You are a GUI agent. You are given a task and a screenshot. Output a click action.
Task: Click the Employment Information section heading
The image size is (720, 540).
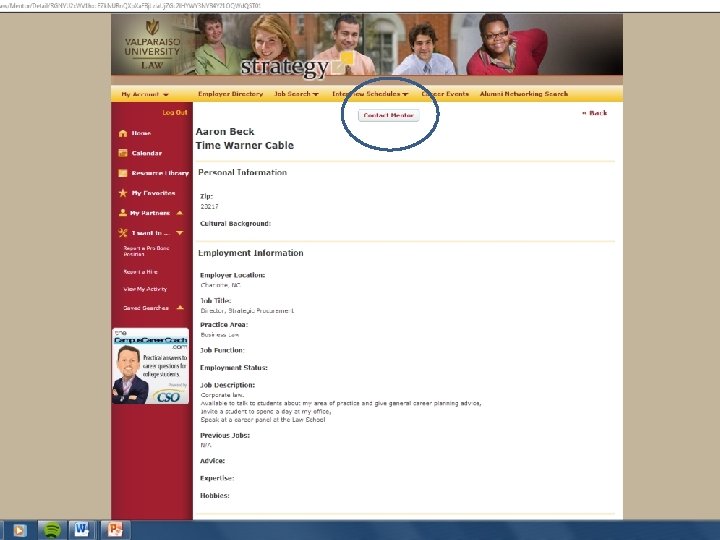[x=251, y=253]
